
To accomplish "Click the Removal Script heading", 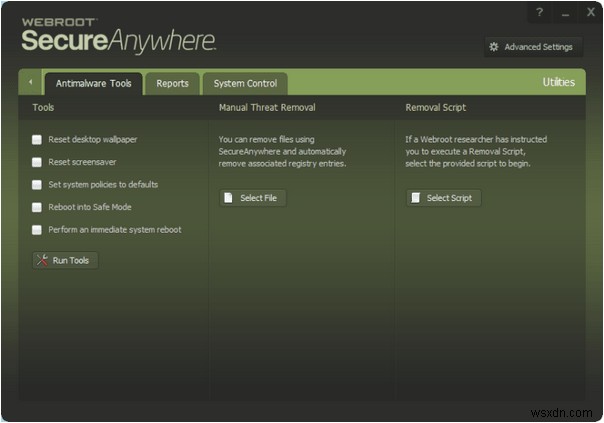I will point(436,107).
